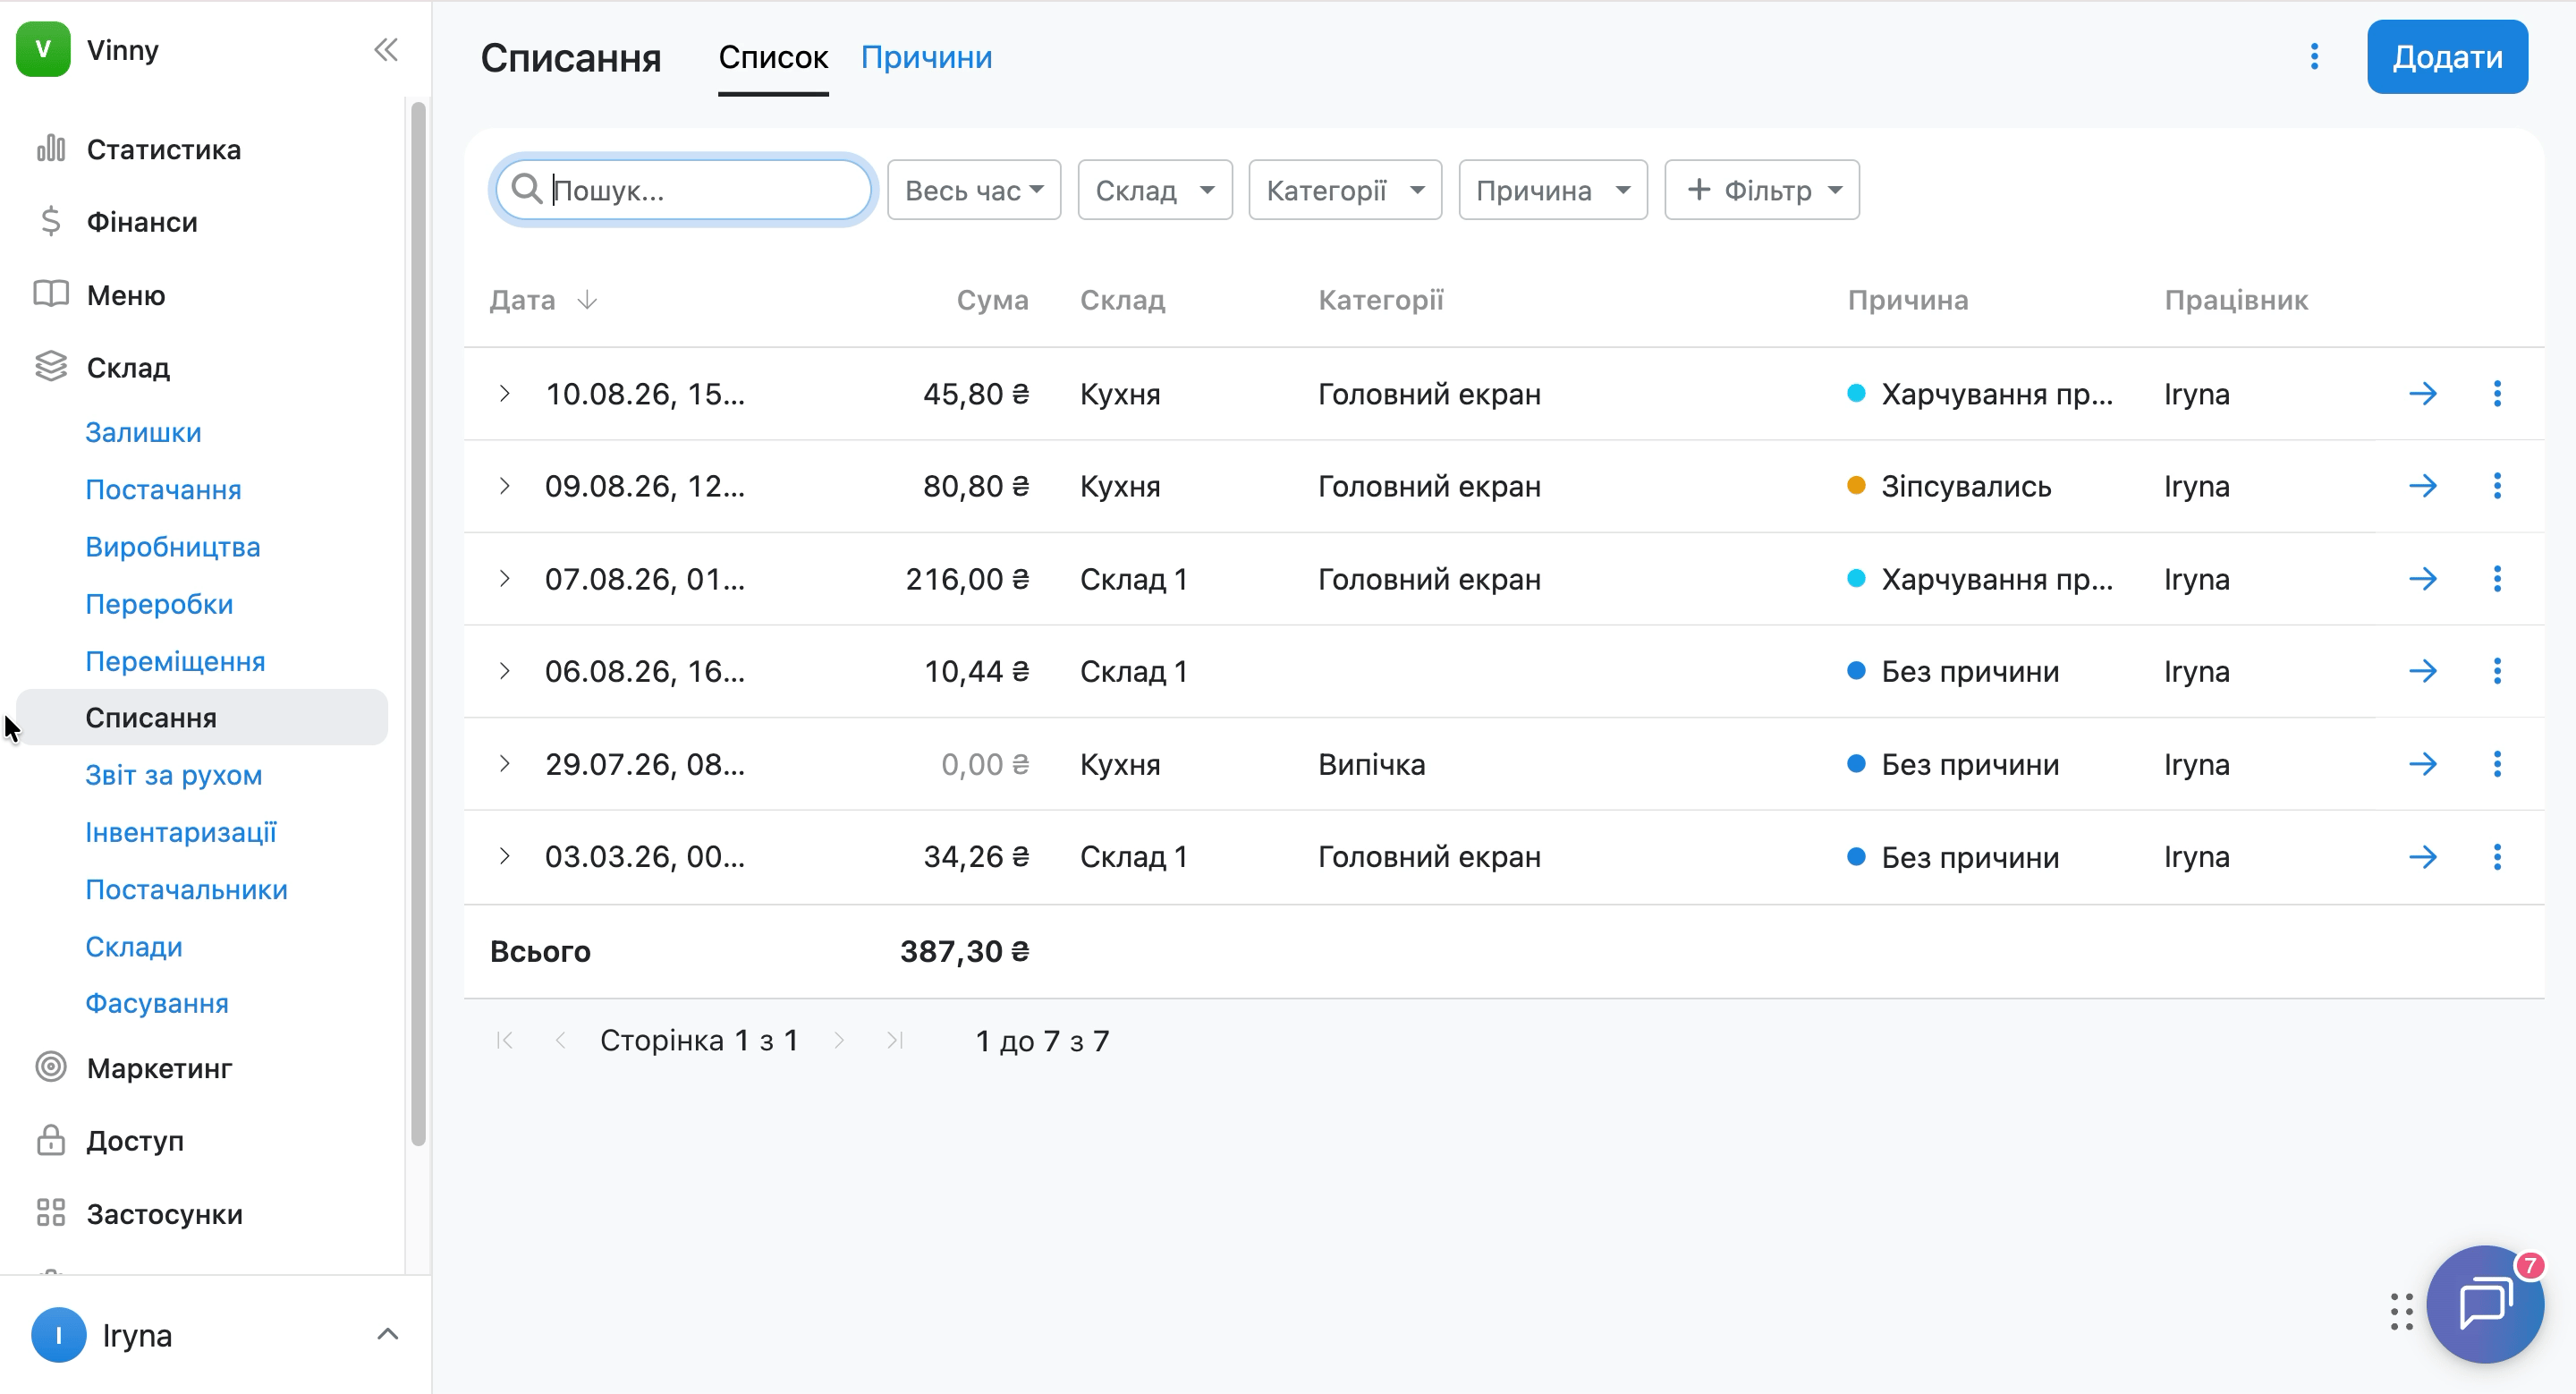
Task: Open the Категорії filter dropdown
Action: pyautogui.click(x=1345, y=190)
